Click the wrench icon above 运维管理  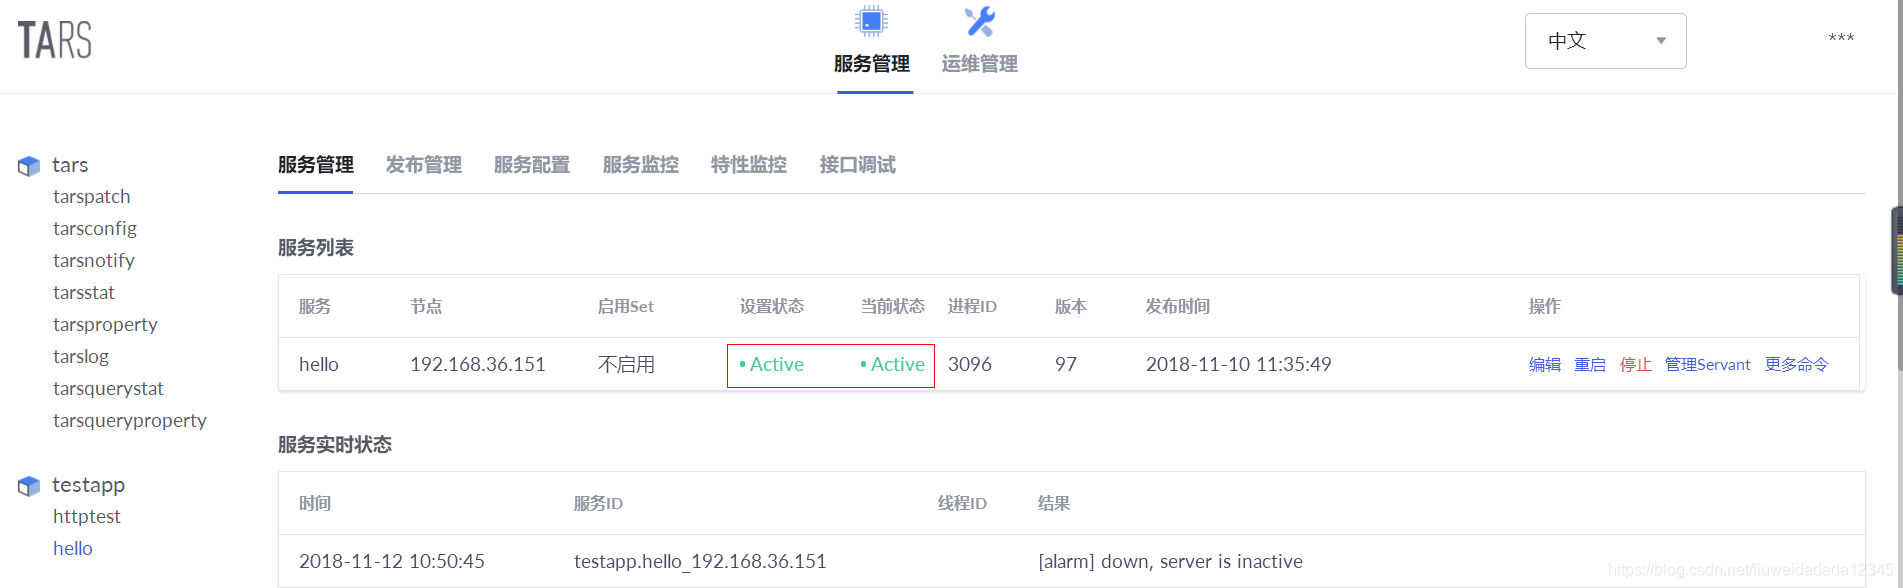pos(979,21)
